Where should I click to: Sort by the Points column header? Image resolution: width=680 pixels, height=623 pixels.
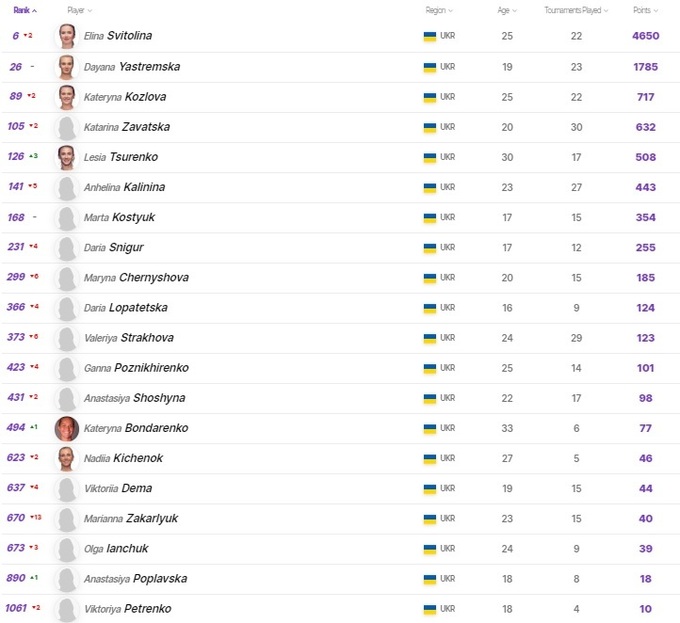click(x=645, y=9)
